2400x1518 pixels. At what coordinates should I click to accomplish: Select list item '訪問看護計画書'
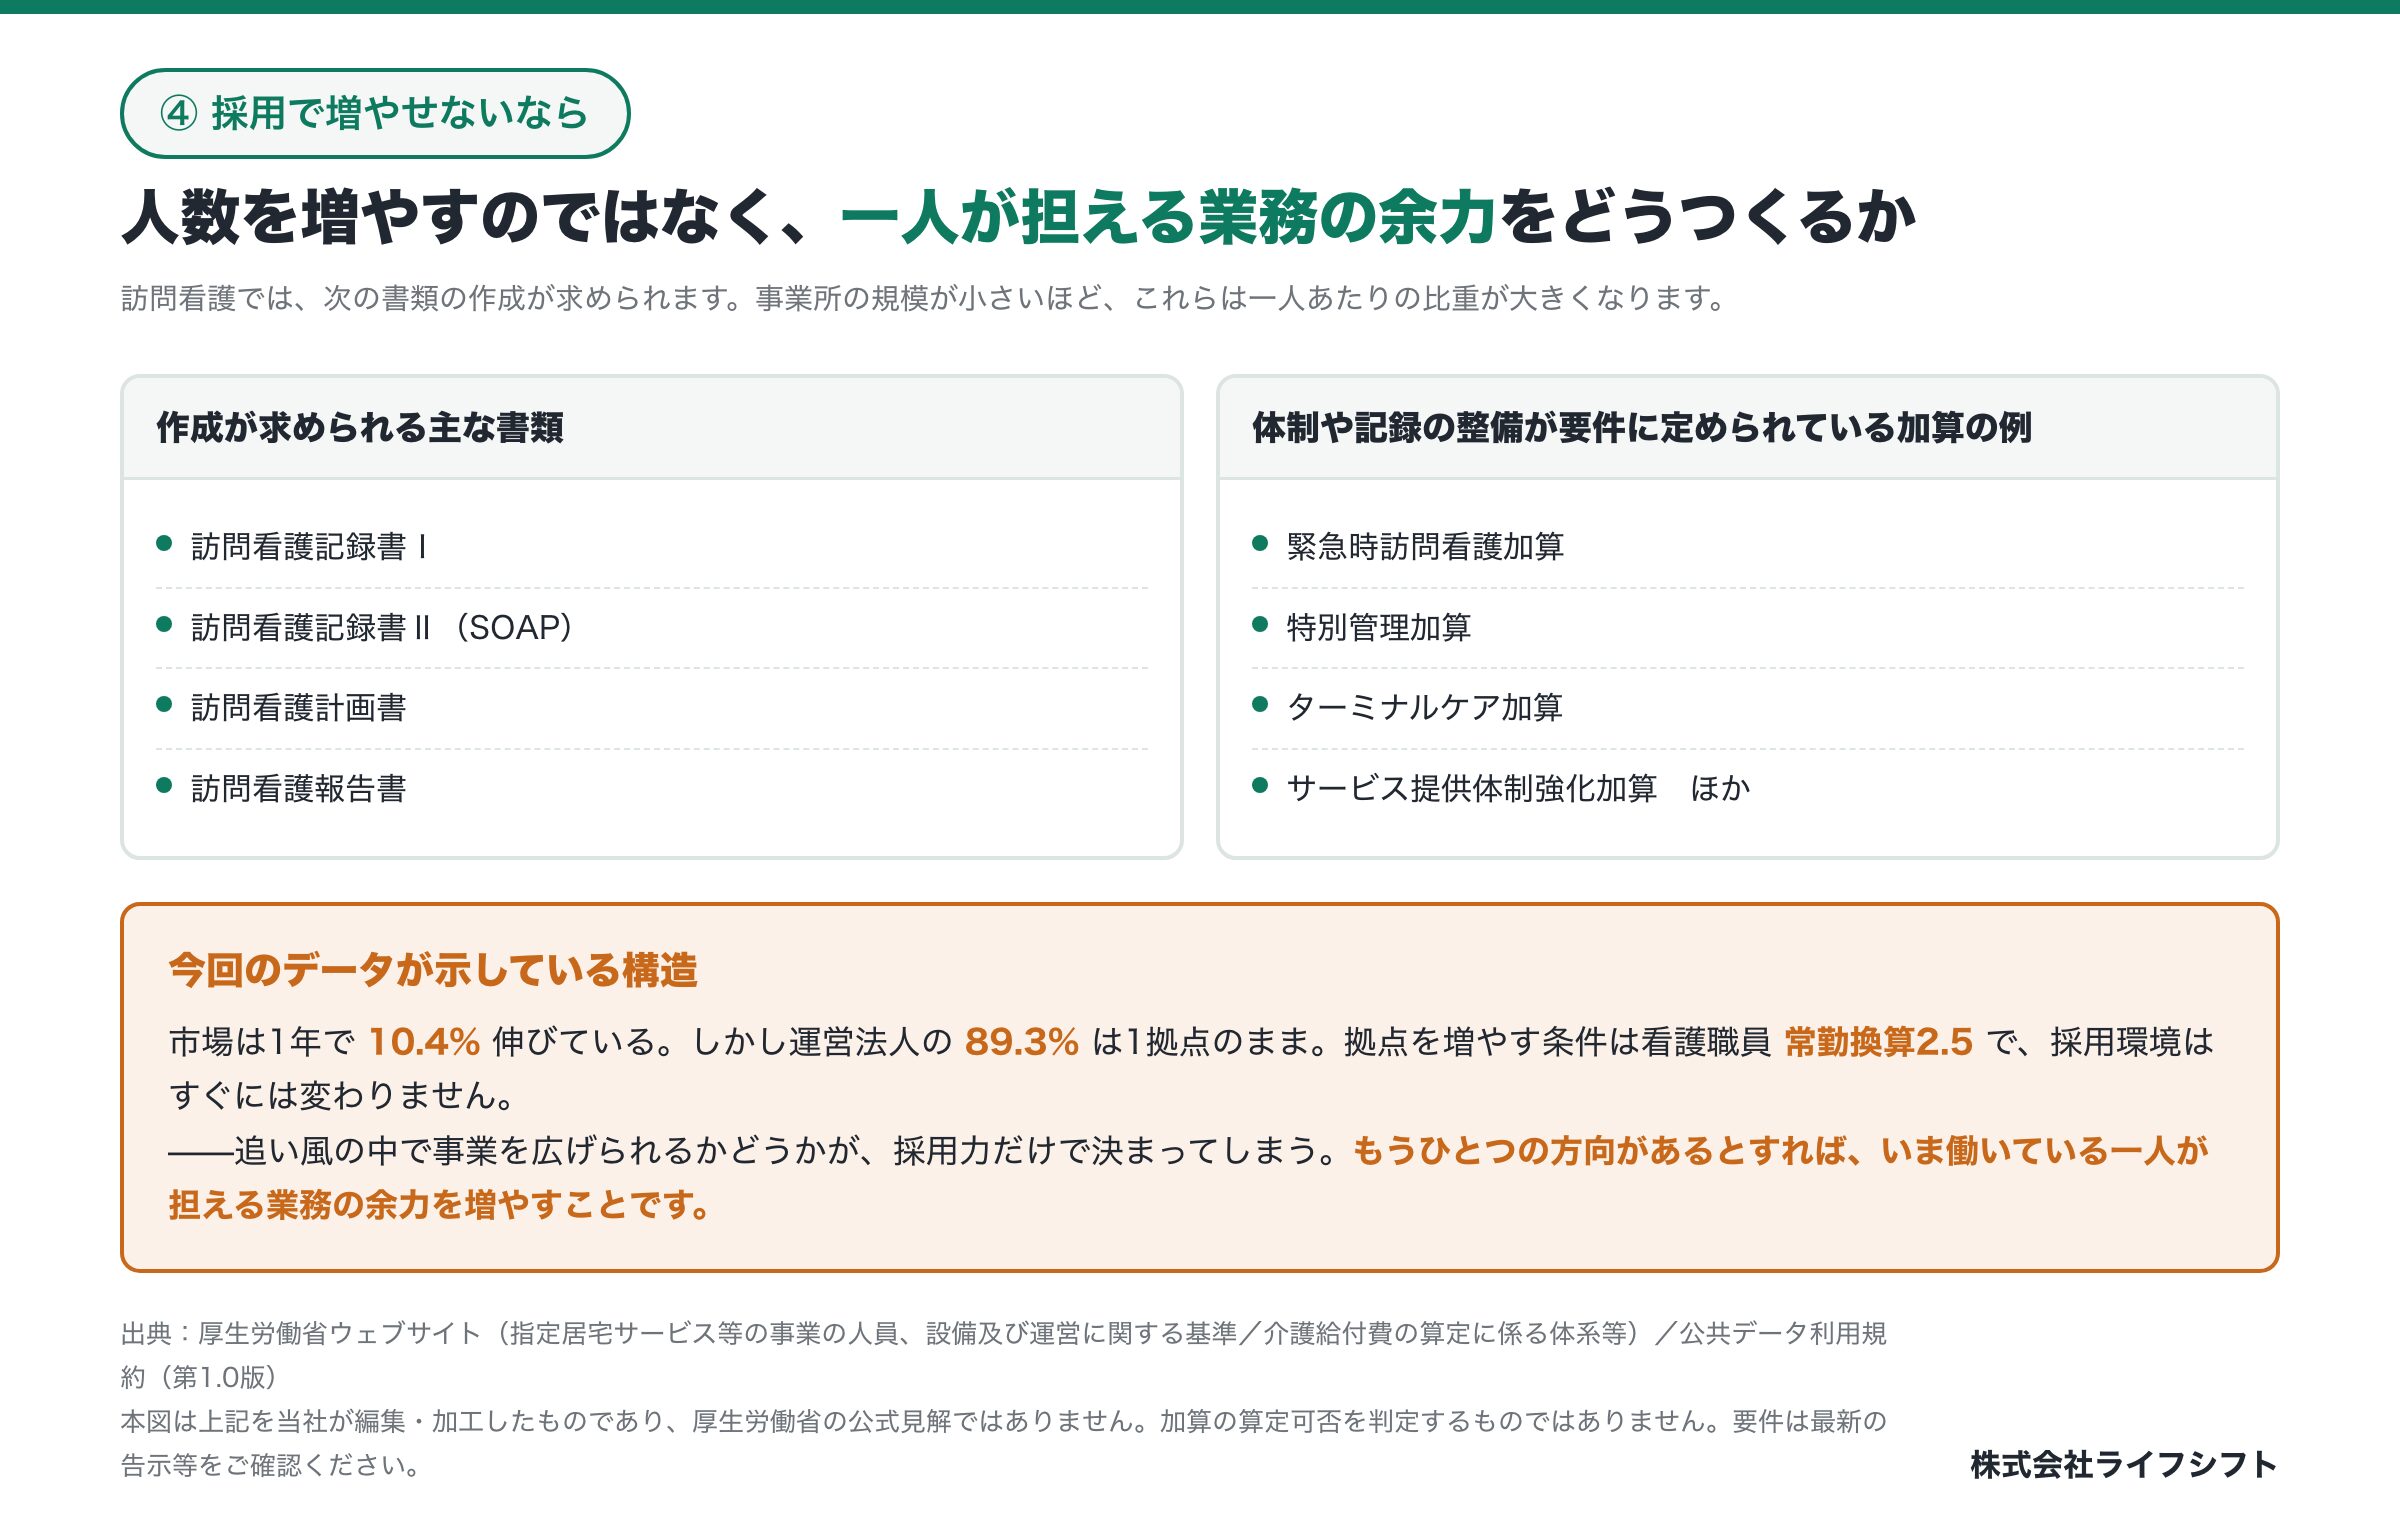[652, 708]
